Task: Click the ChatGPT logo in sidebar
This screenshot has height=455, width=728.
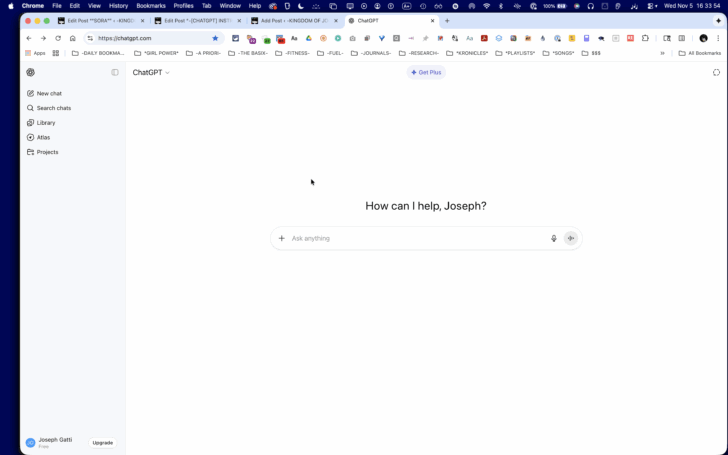Action: coord(31,72)
